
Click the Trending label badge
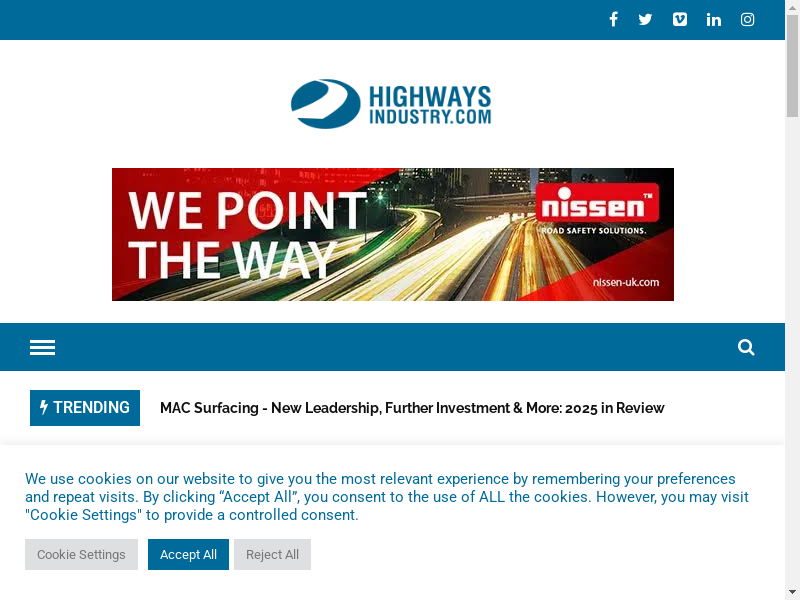[85, 408]
